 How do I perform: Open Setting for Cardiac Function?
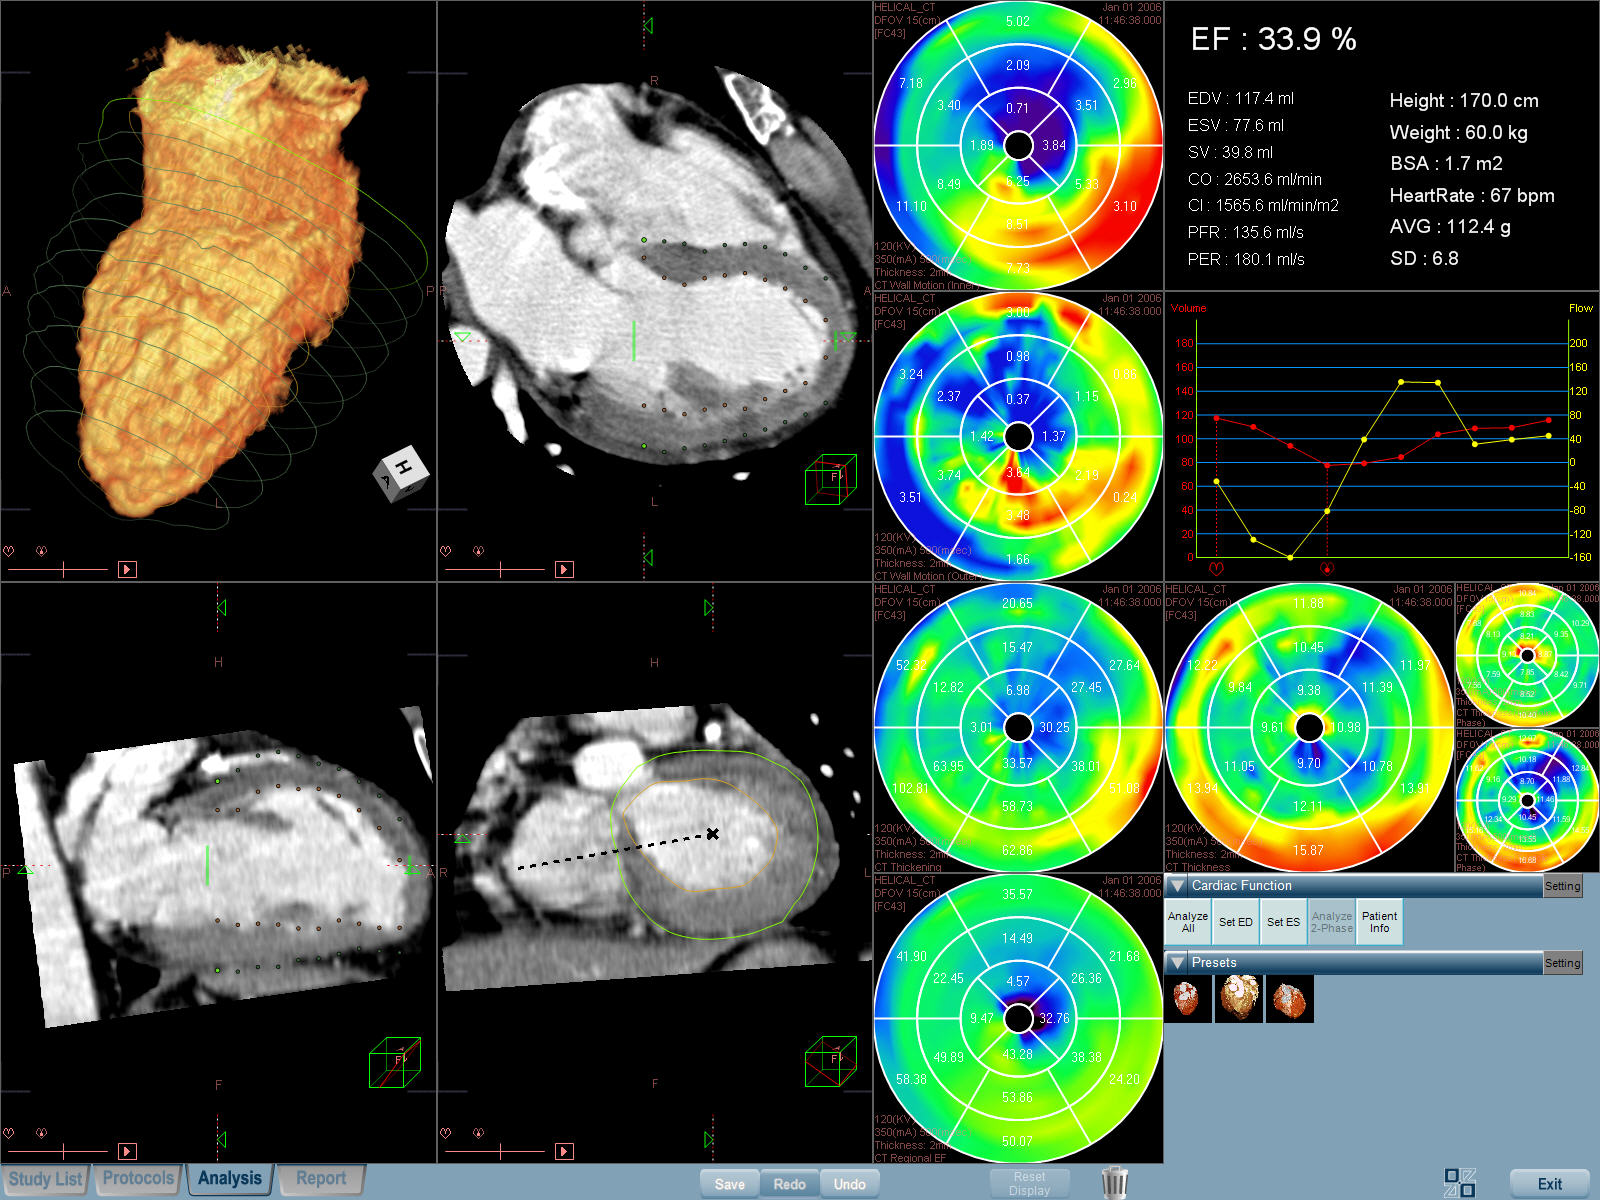pos(1562,886)
